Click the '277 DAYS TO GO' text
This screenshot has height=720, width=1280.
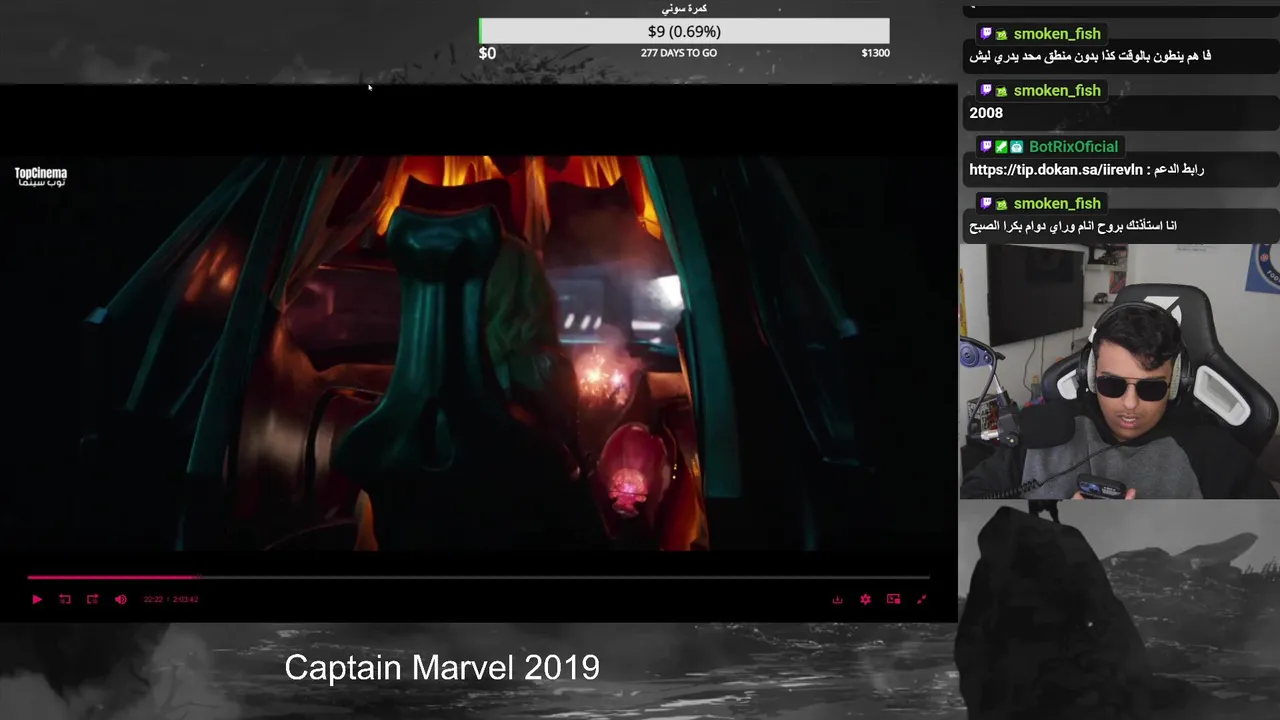coord(679,53)
